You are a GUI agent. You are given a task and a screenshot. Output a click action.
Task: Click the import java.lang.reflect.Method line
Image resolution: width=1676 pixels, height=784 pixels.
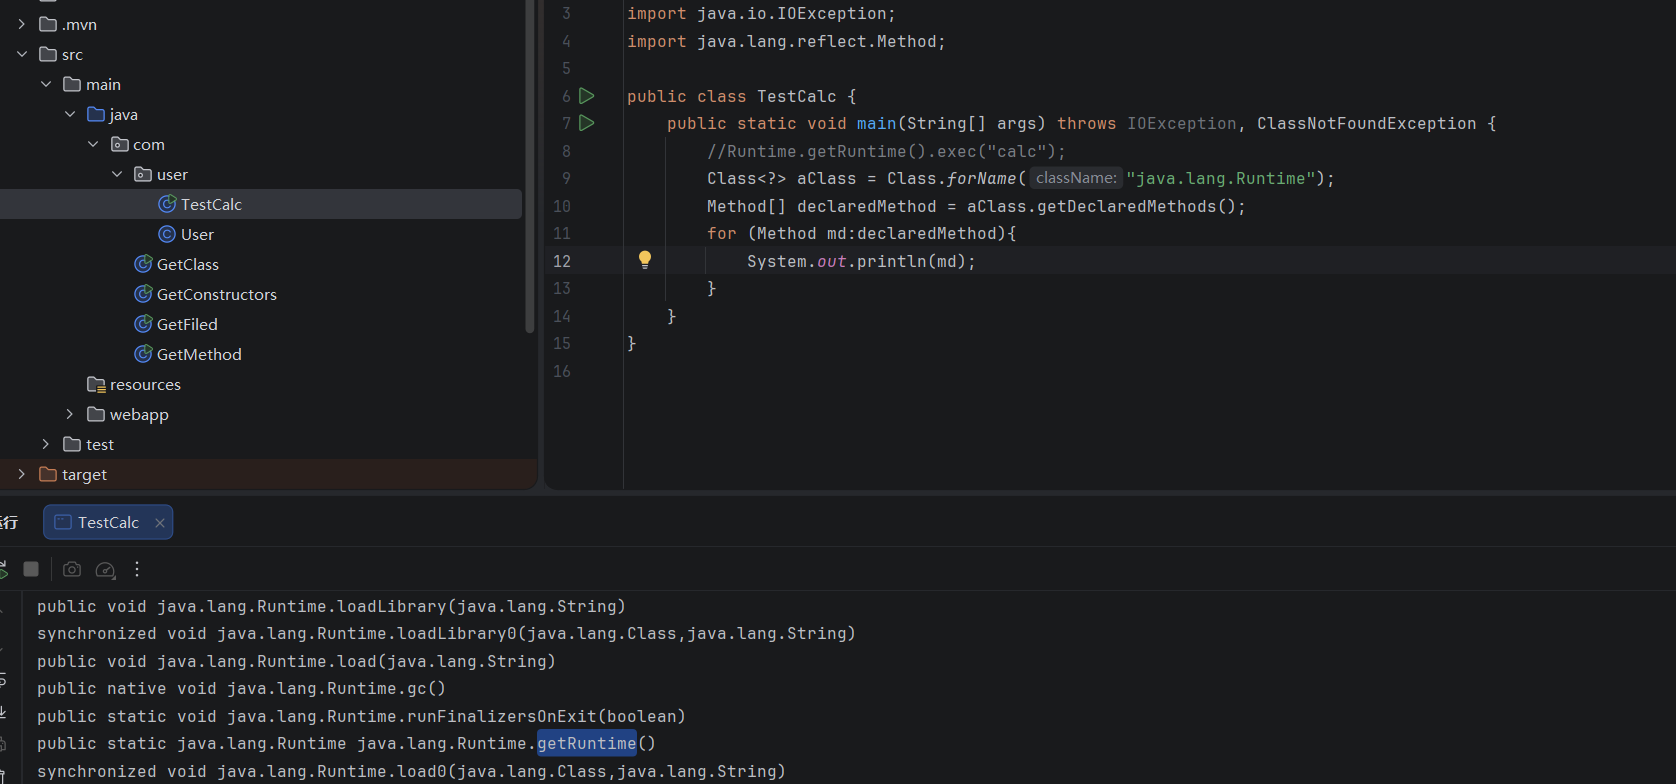pos(786,41)
